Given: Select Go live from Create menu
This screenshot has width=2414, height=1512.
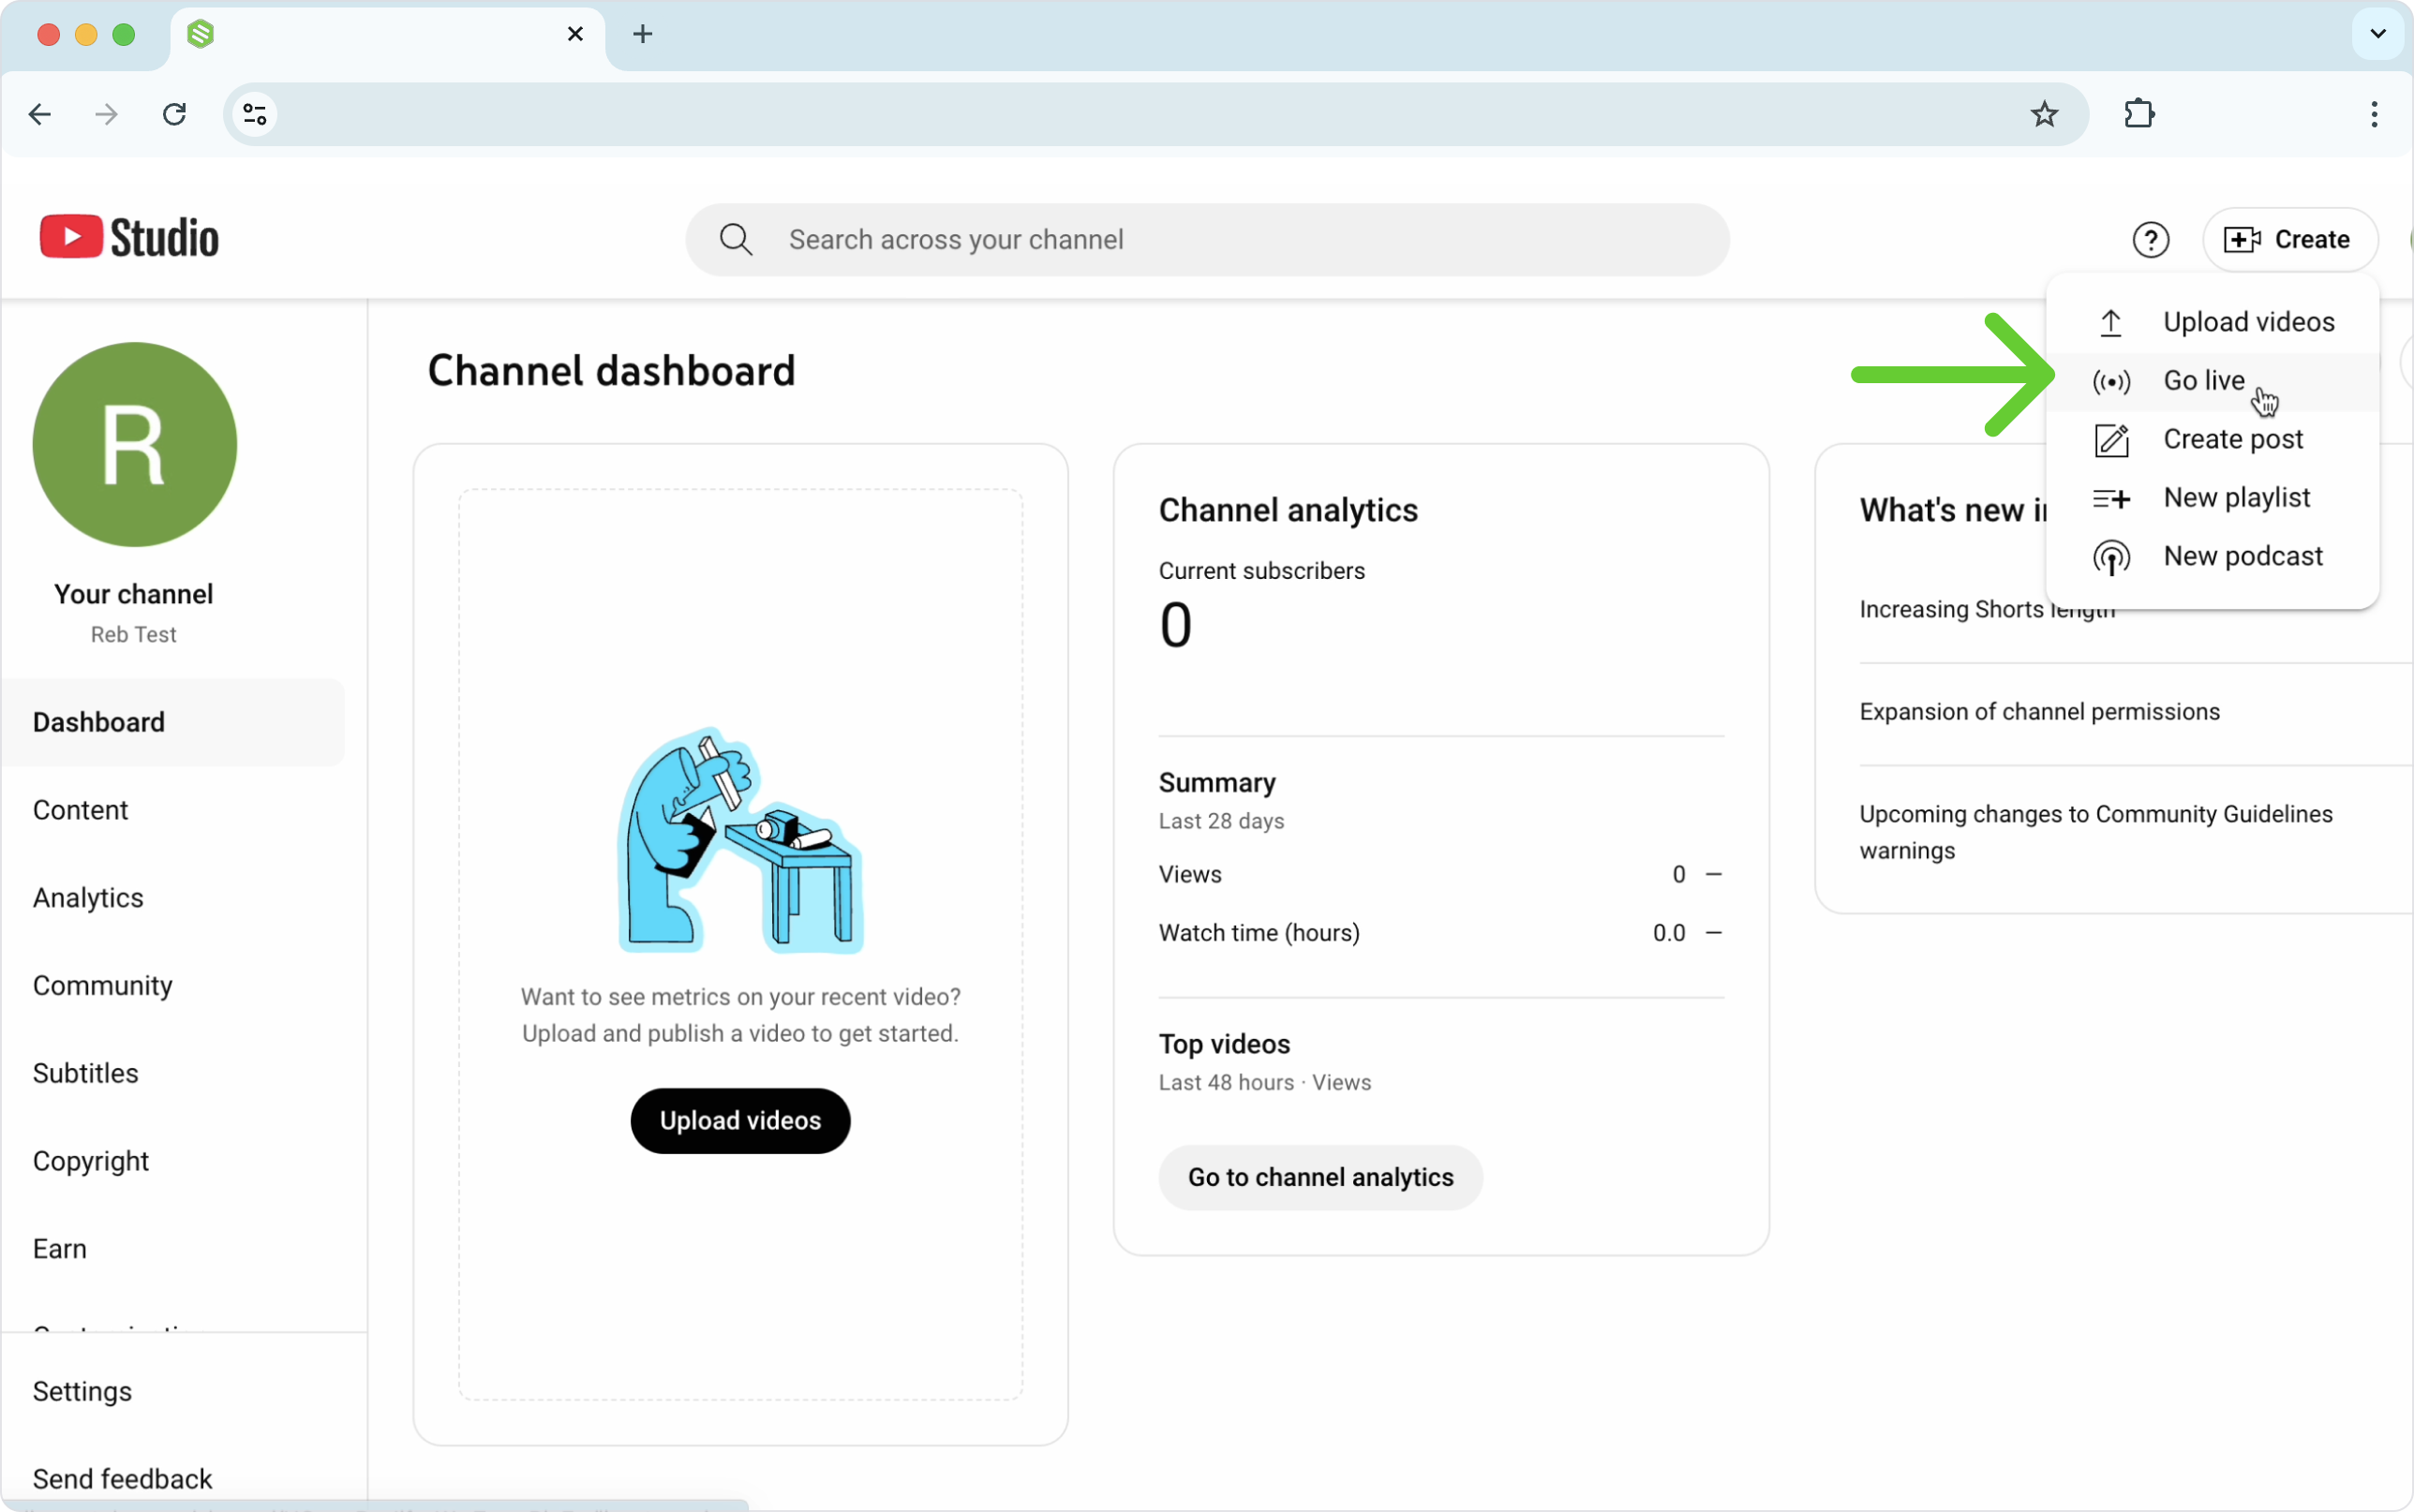Looking at the screenshot, I should click(2203, 381).
